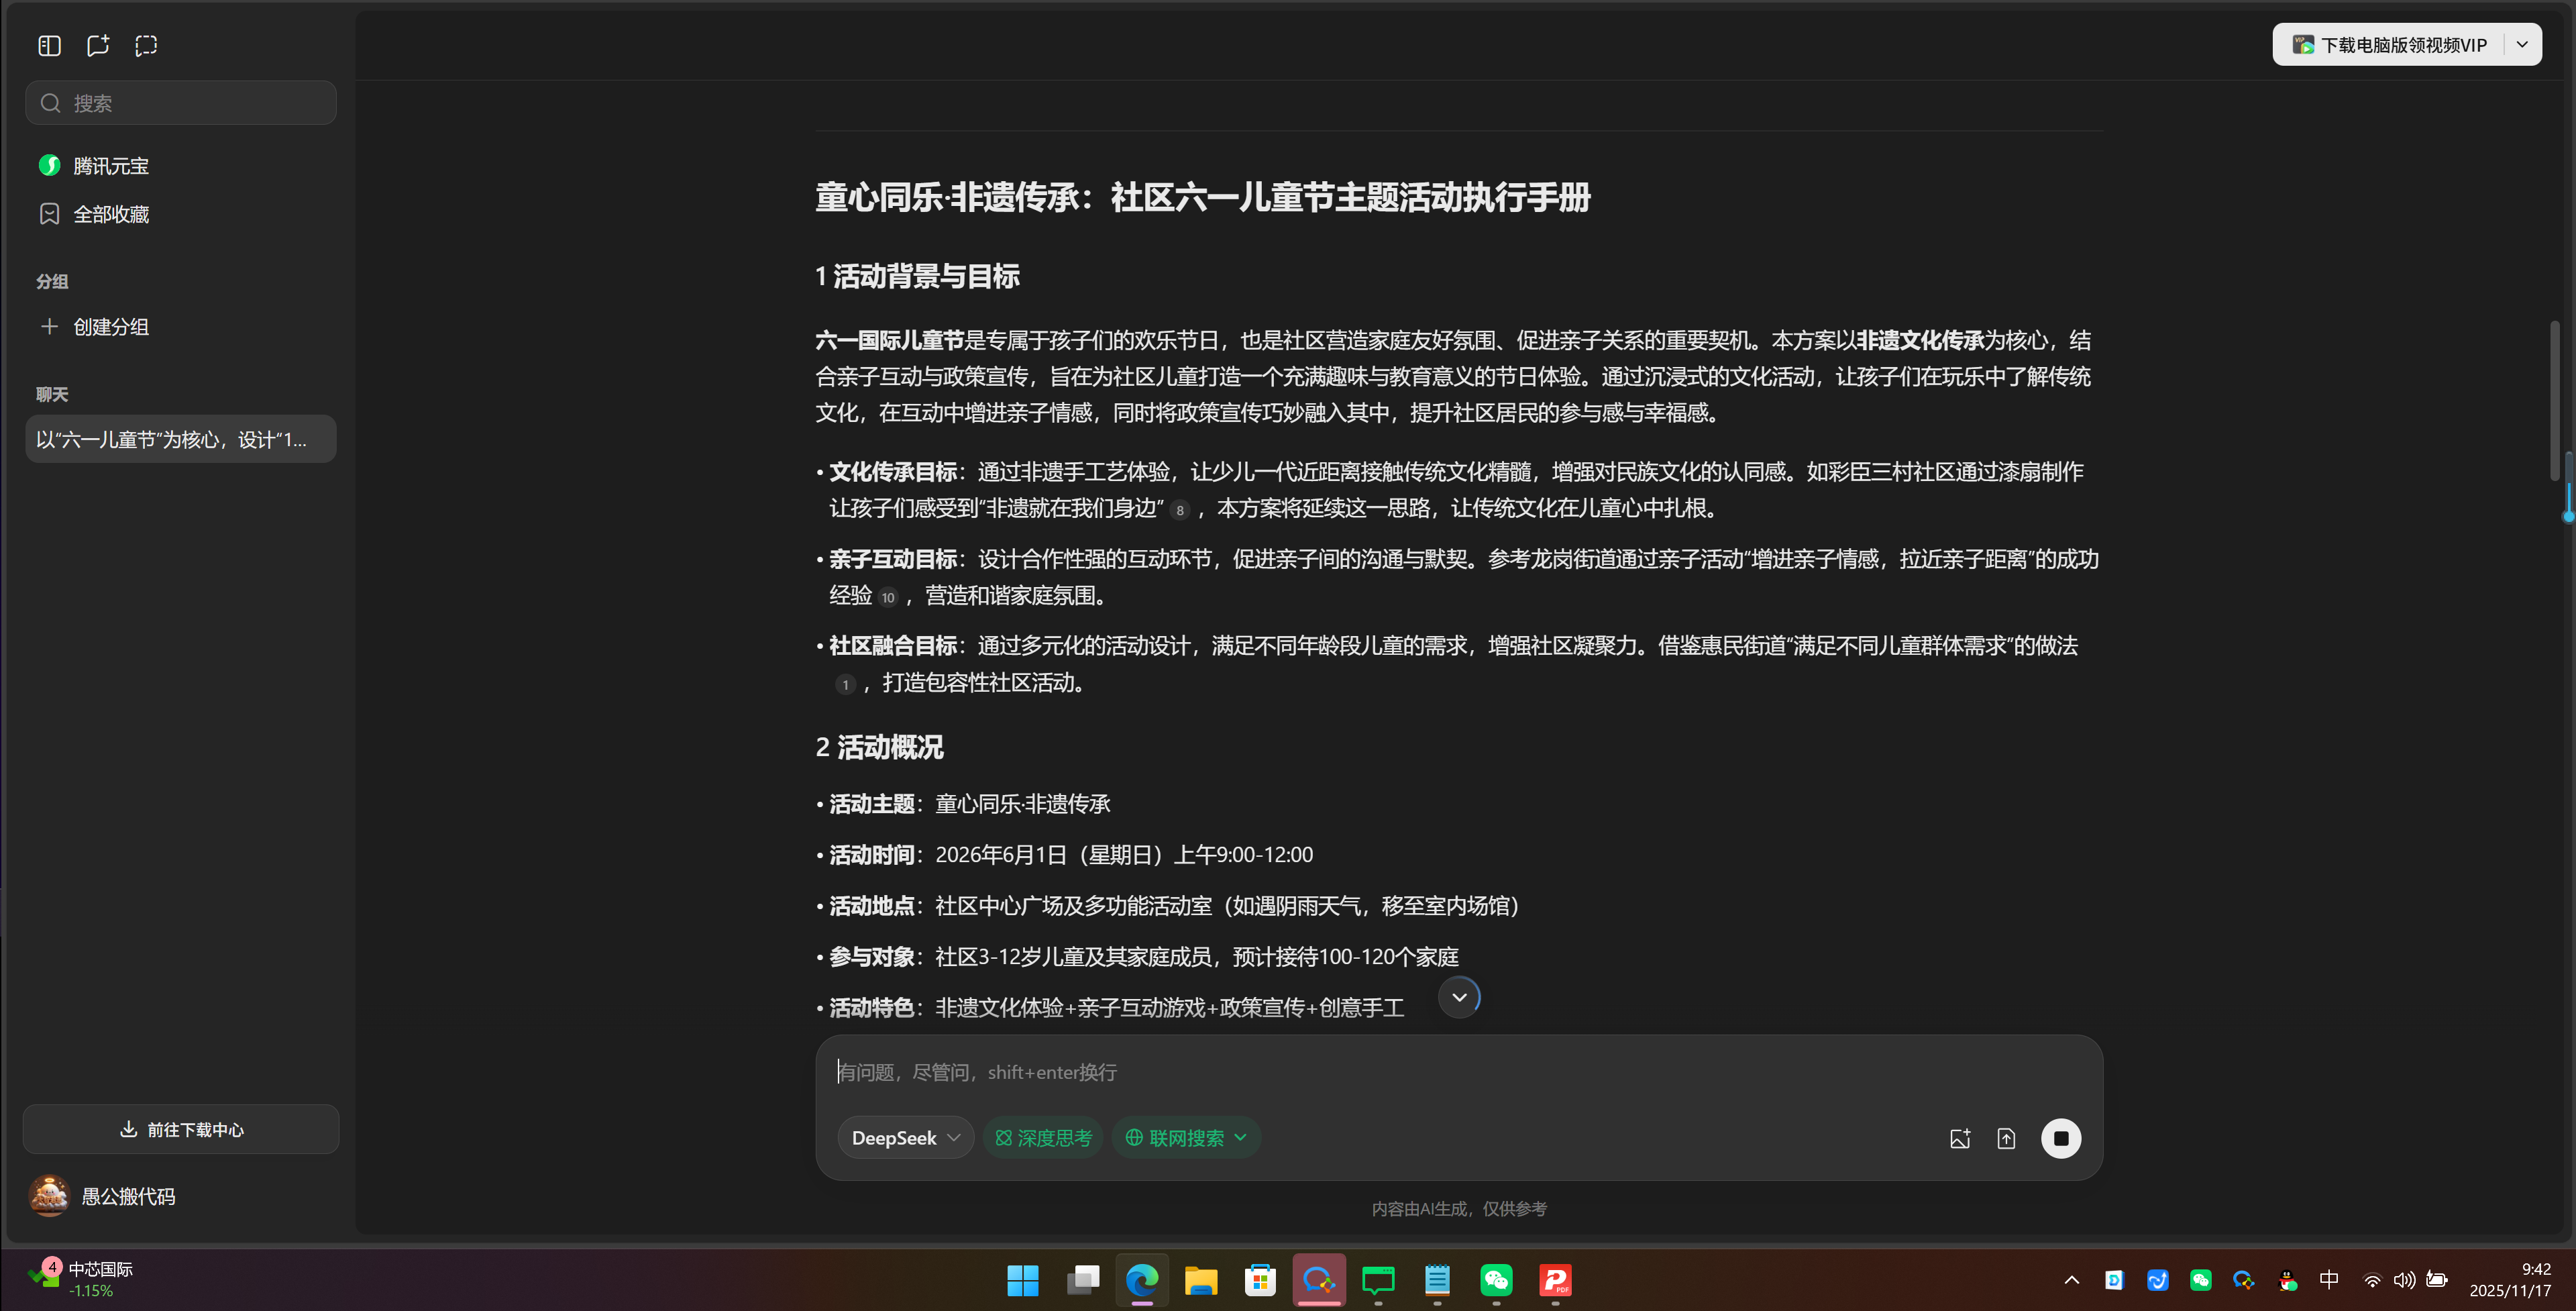The image size is (2576, 1311).
Task: Open the DeepSeek model selector dropdown
Action: click(904, 1137)
